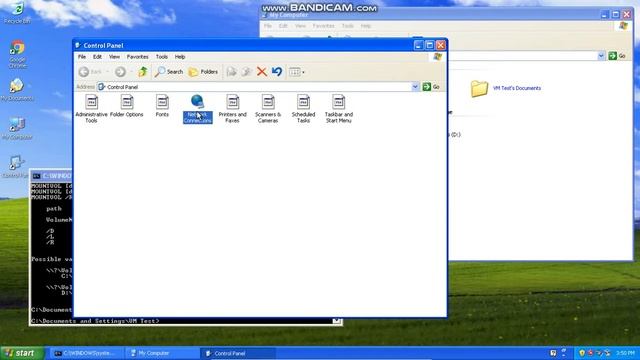Open the Start menu
The height and width of the screenshot is (360, 640).
coord(21,353)
